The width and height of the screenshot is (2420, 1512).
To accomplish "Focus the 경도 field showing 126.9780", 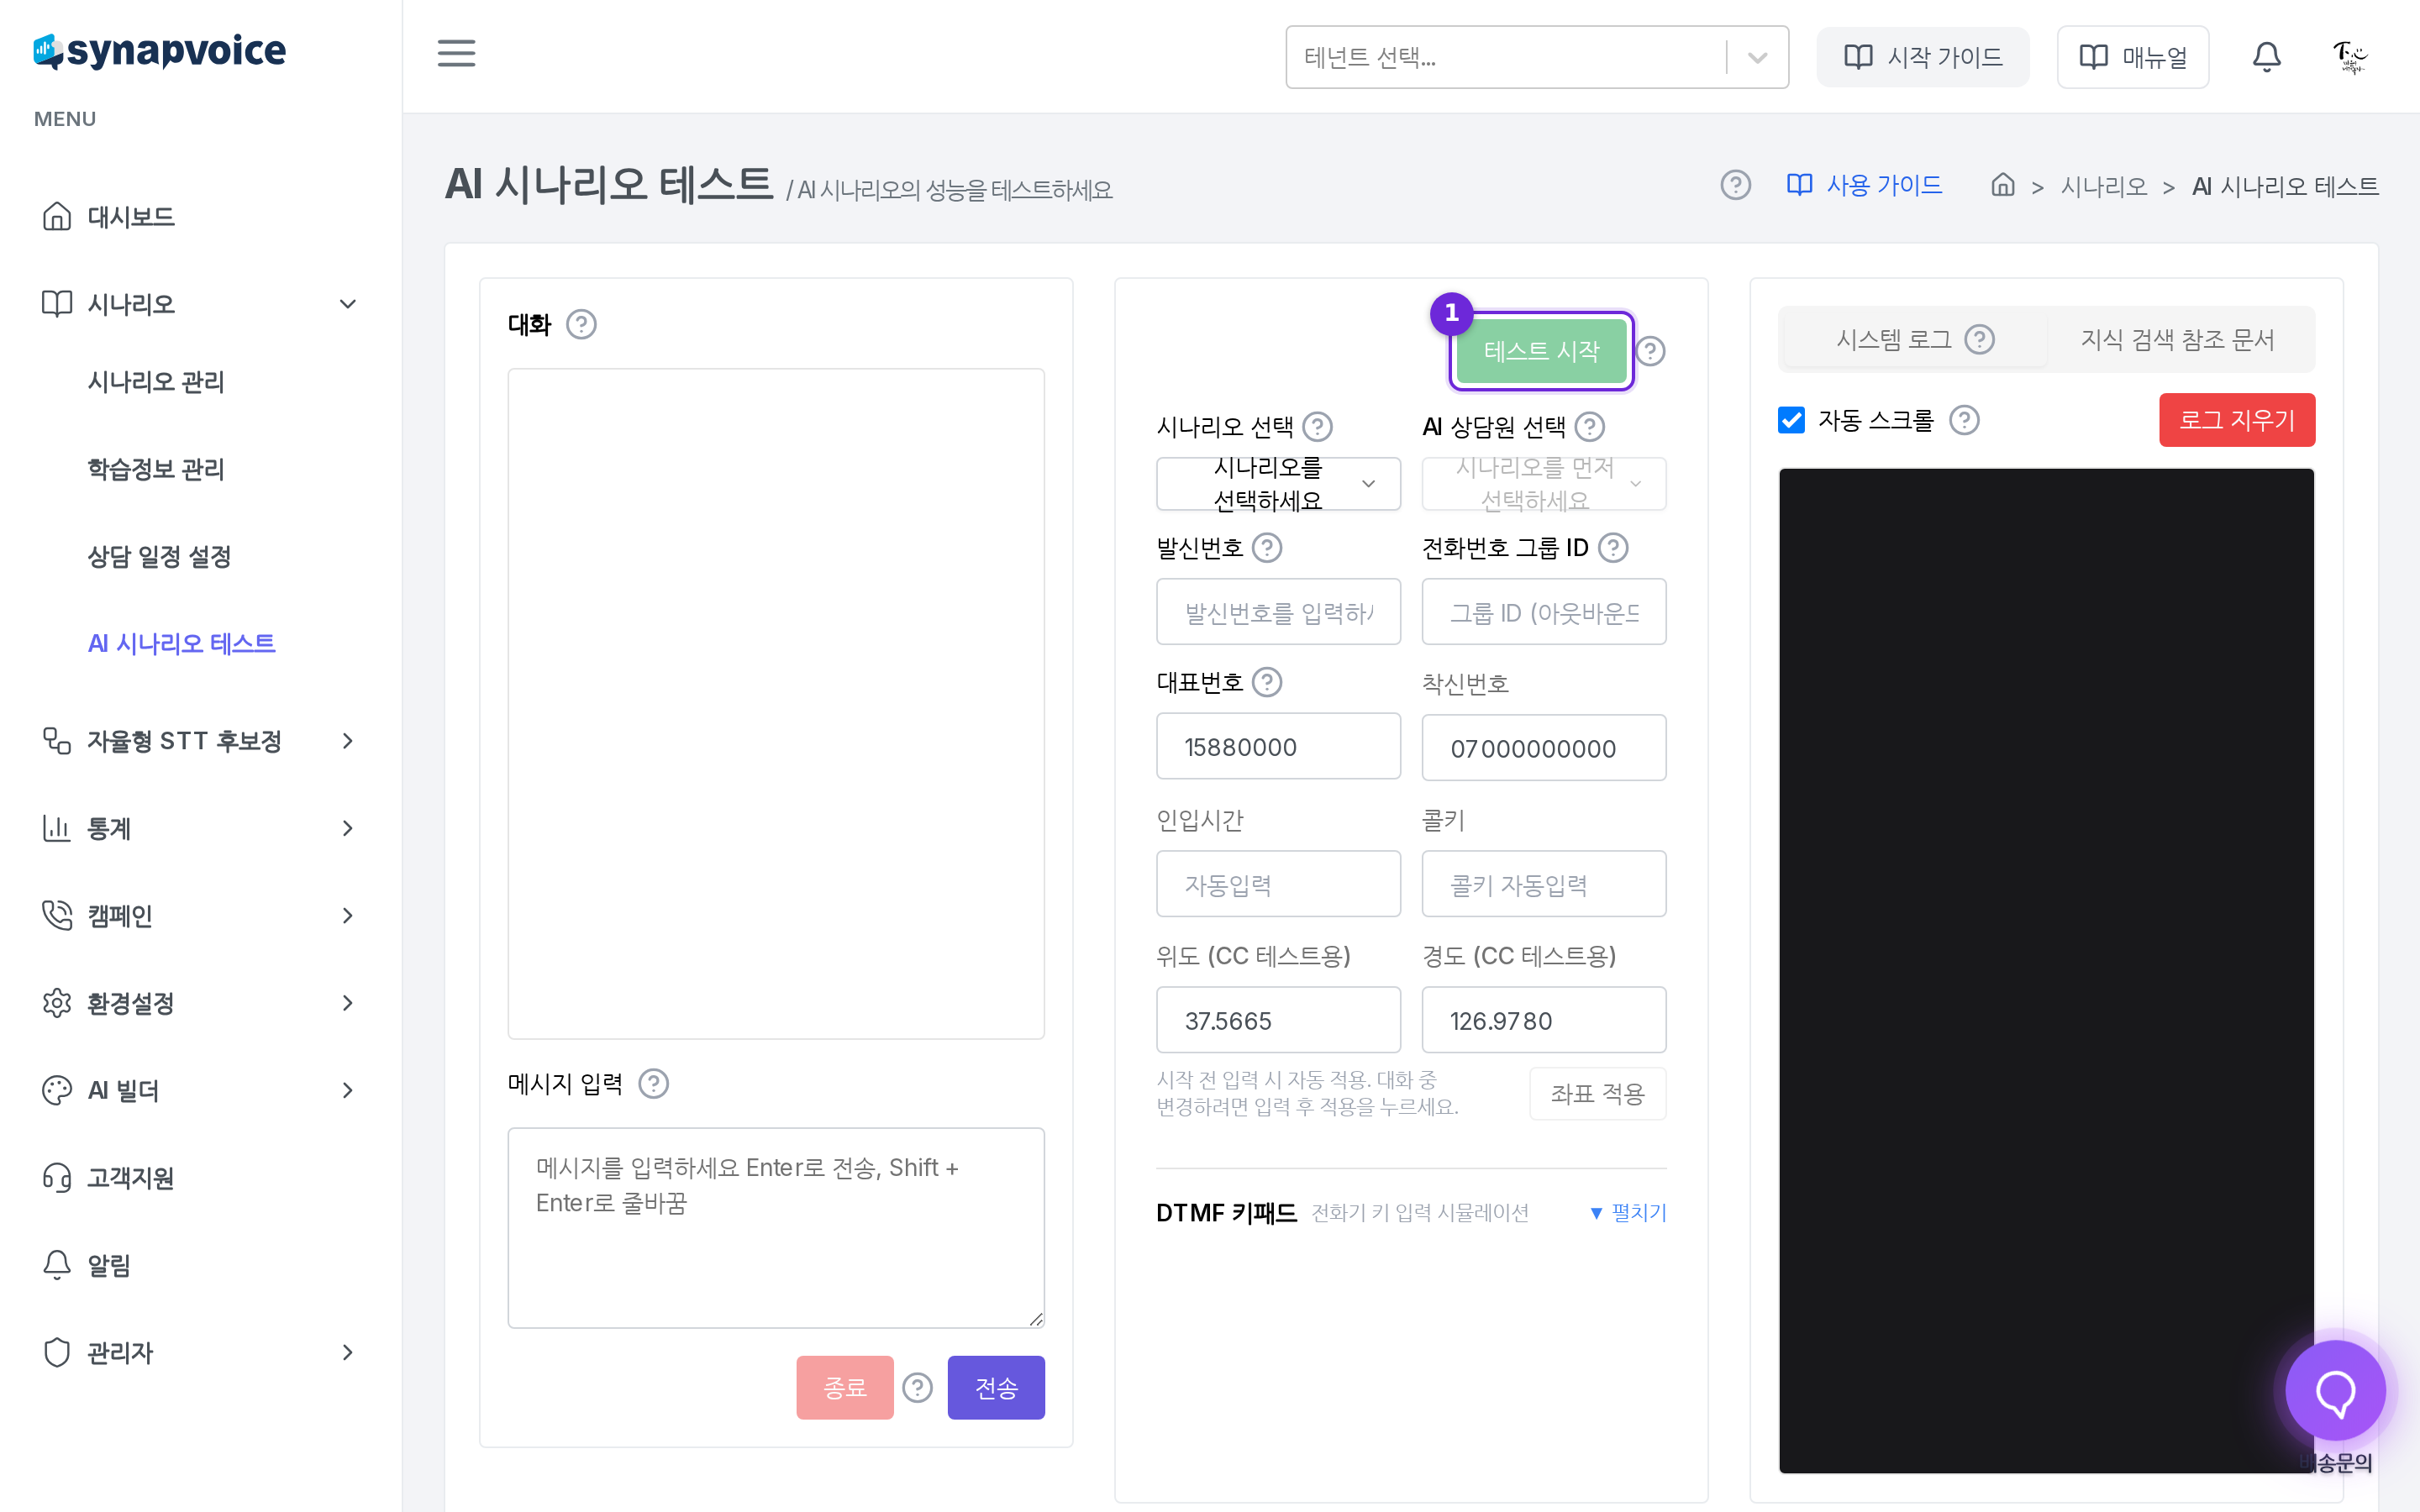I will click(x=1543, y=1020).
